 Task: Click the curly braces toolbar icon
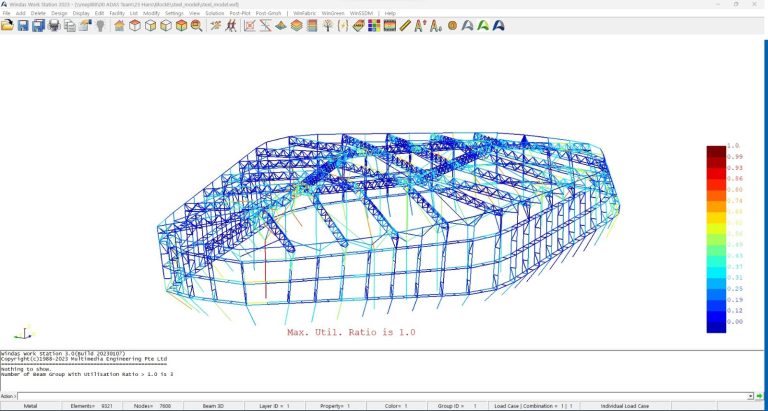pos(343,25)
